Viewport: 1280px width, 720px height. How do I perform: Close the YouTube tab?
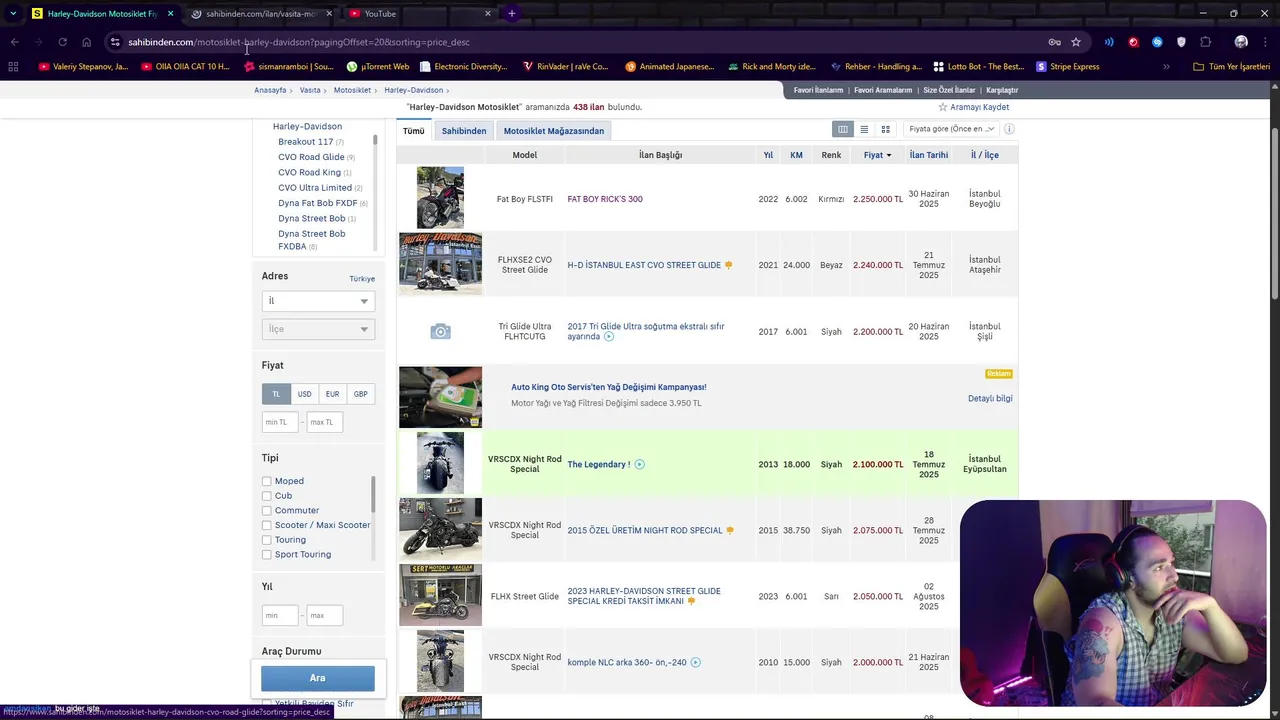click(x=488, y=13)
